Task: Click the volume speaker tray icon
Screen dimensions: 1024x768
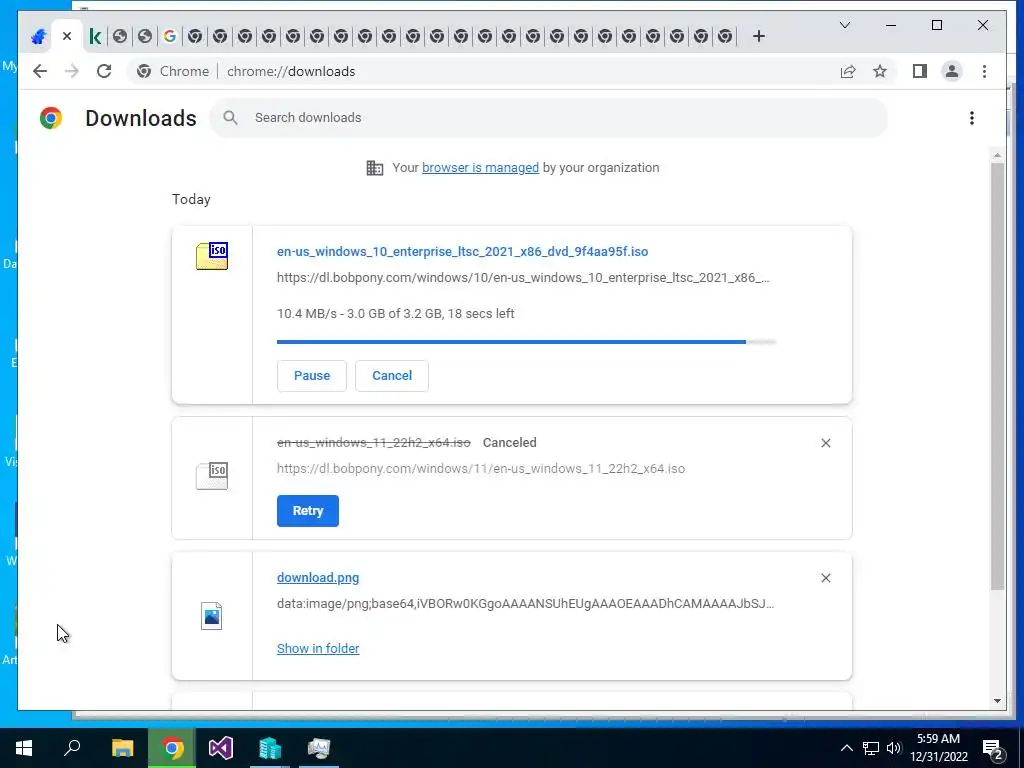Action: coord(894,748)
